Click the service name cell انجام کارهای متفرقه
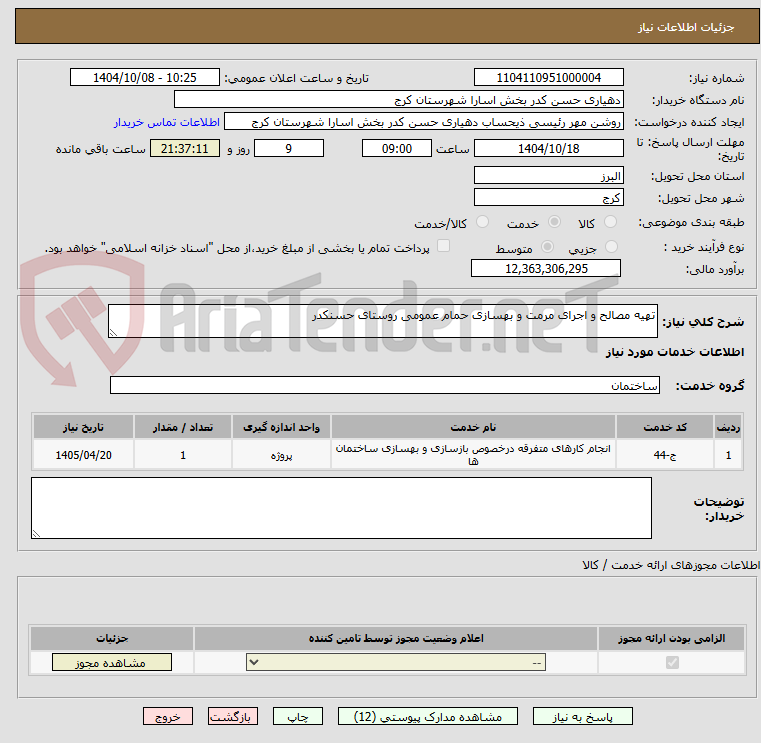 [473, 455]
